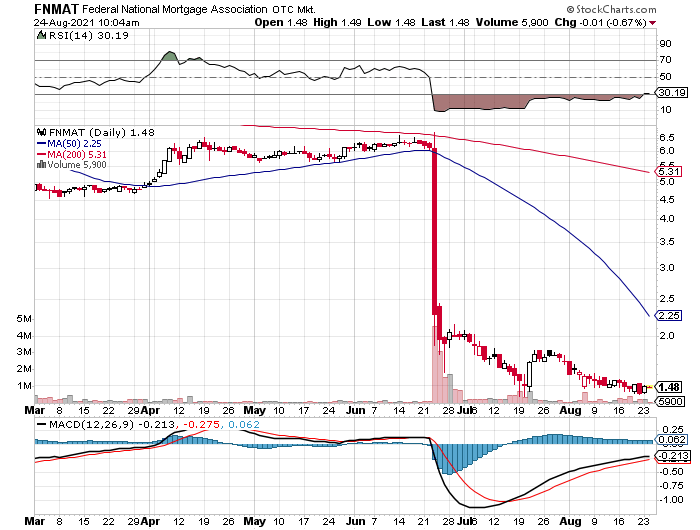This screenshot has width=700, height=530.
Task: Click the OTC Mkt. exchange label
Action: [x=294, y=9]
